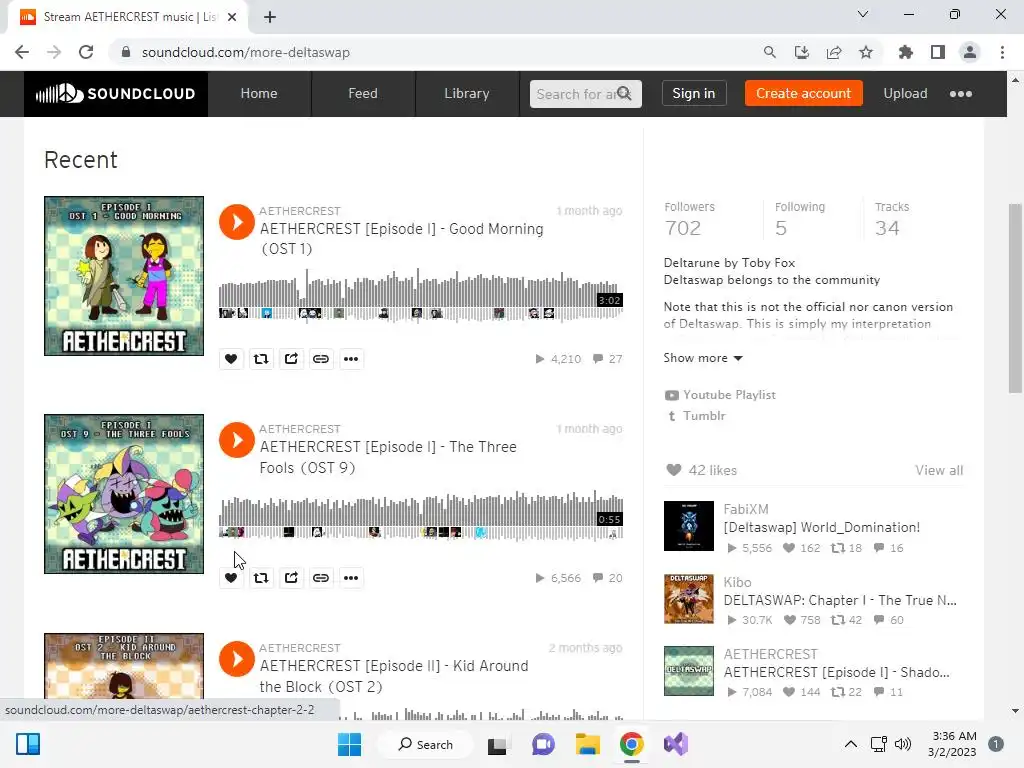Play The Three Fools (OST 9) track
Image resolution: width=1024 pixels, height=768 pixels.
236,440
